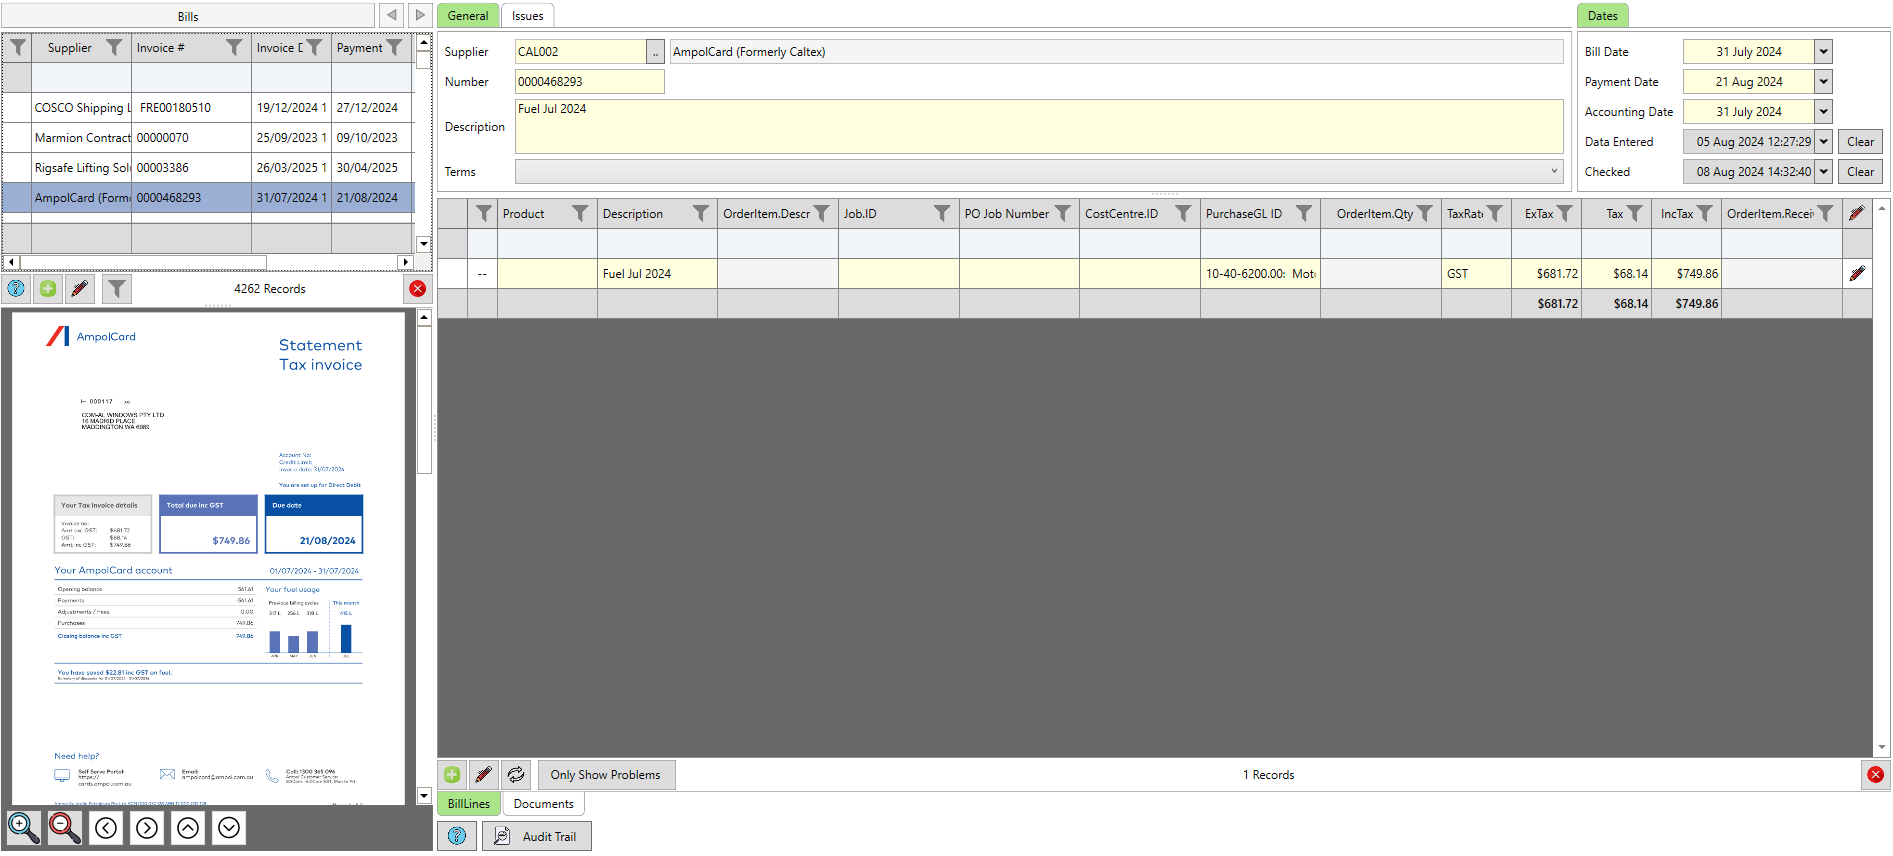The height and width of the screenshot is (856, 1893).
Task: Select the Rigsafe Lifting bill row
Action: [x=208, y=168]
